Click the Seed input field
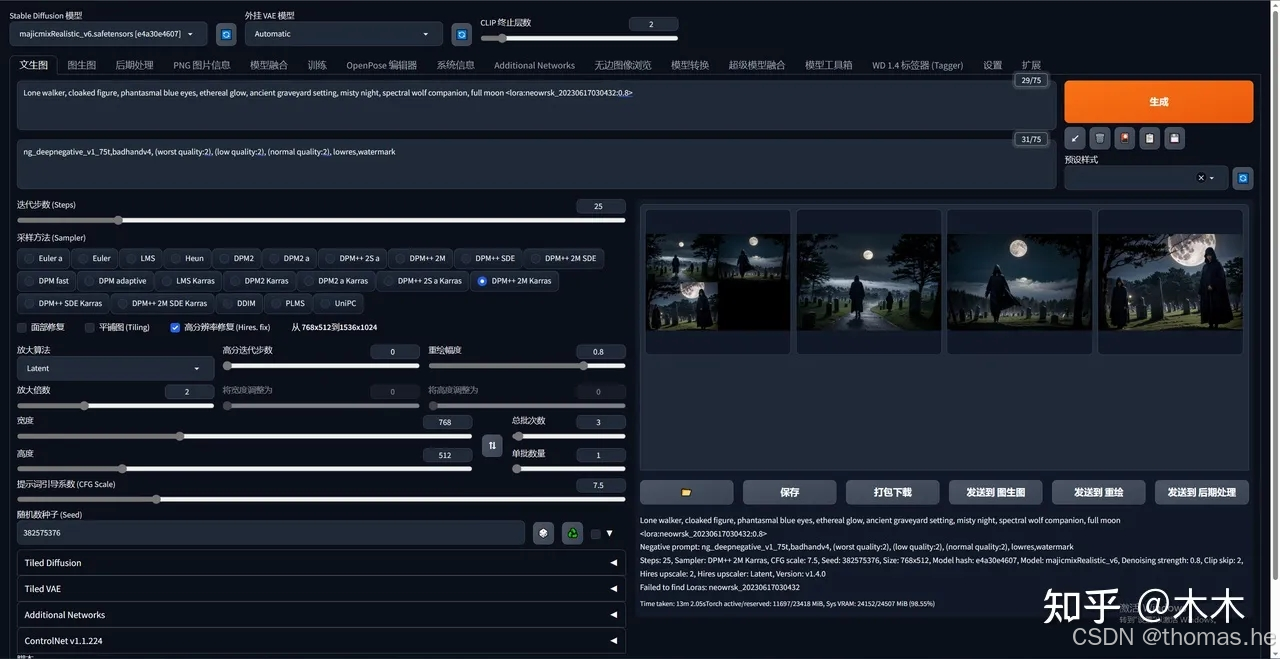Screen dimensions: 1280x659 point(270,533)
